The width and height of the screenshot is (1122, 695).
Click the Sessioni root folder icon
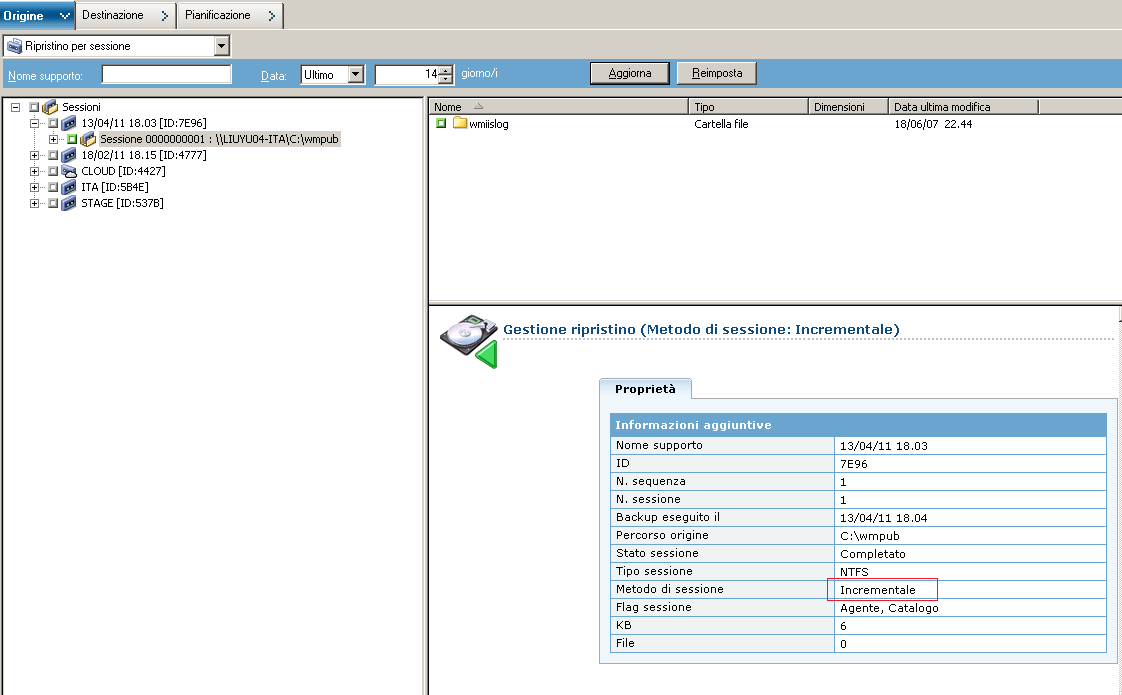(x=50, y=107)
